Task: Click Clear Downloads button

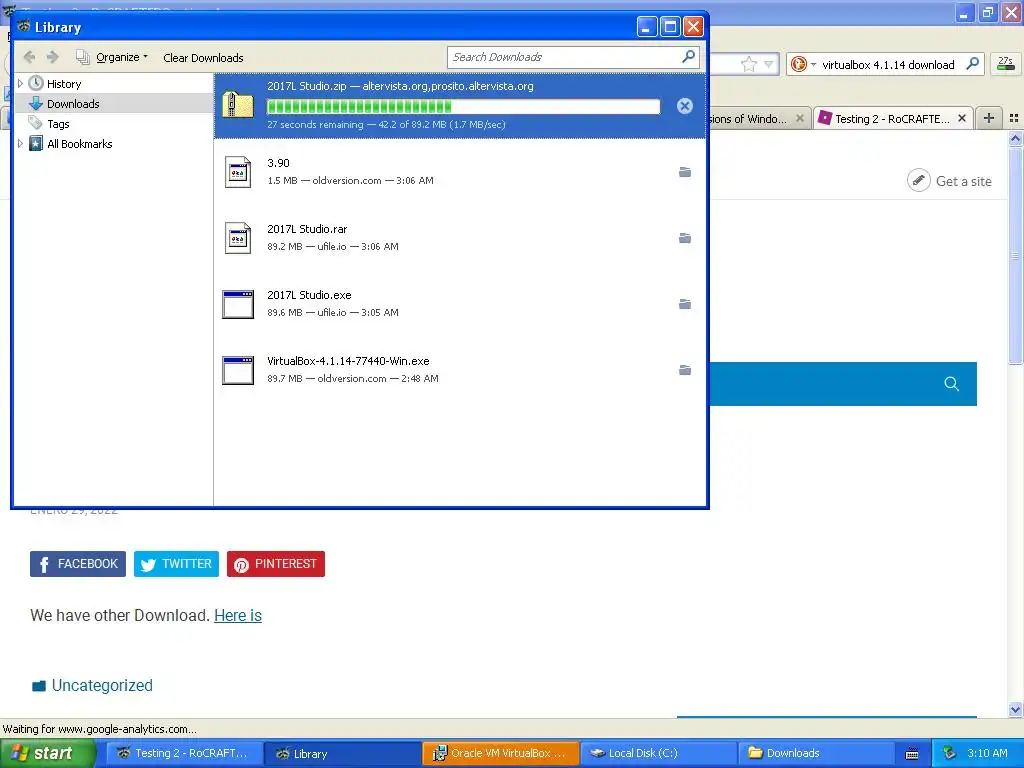Action: (203, 57)
